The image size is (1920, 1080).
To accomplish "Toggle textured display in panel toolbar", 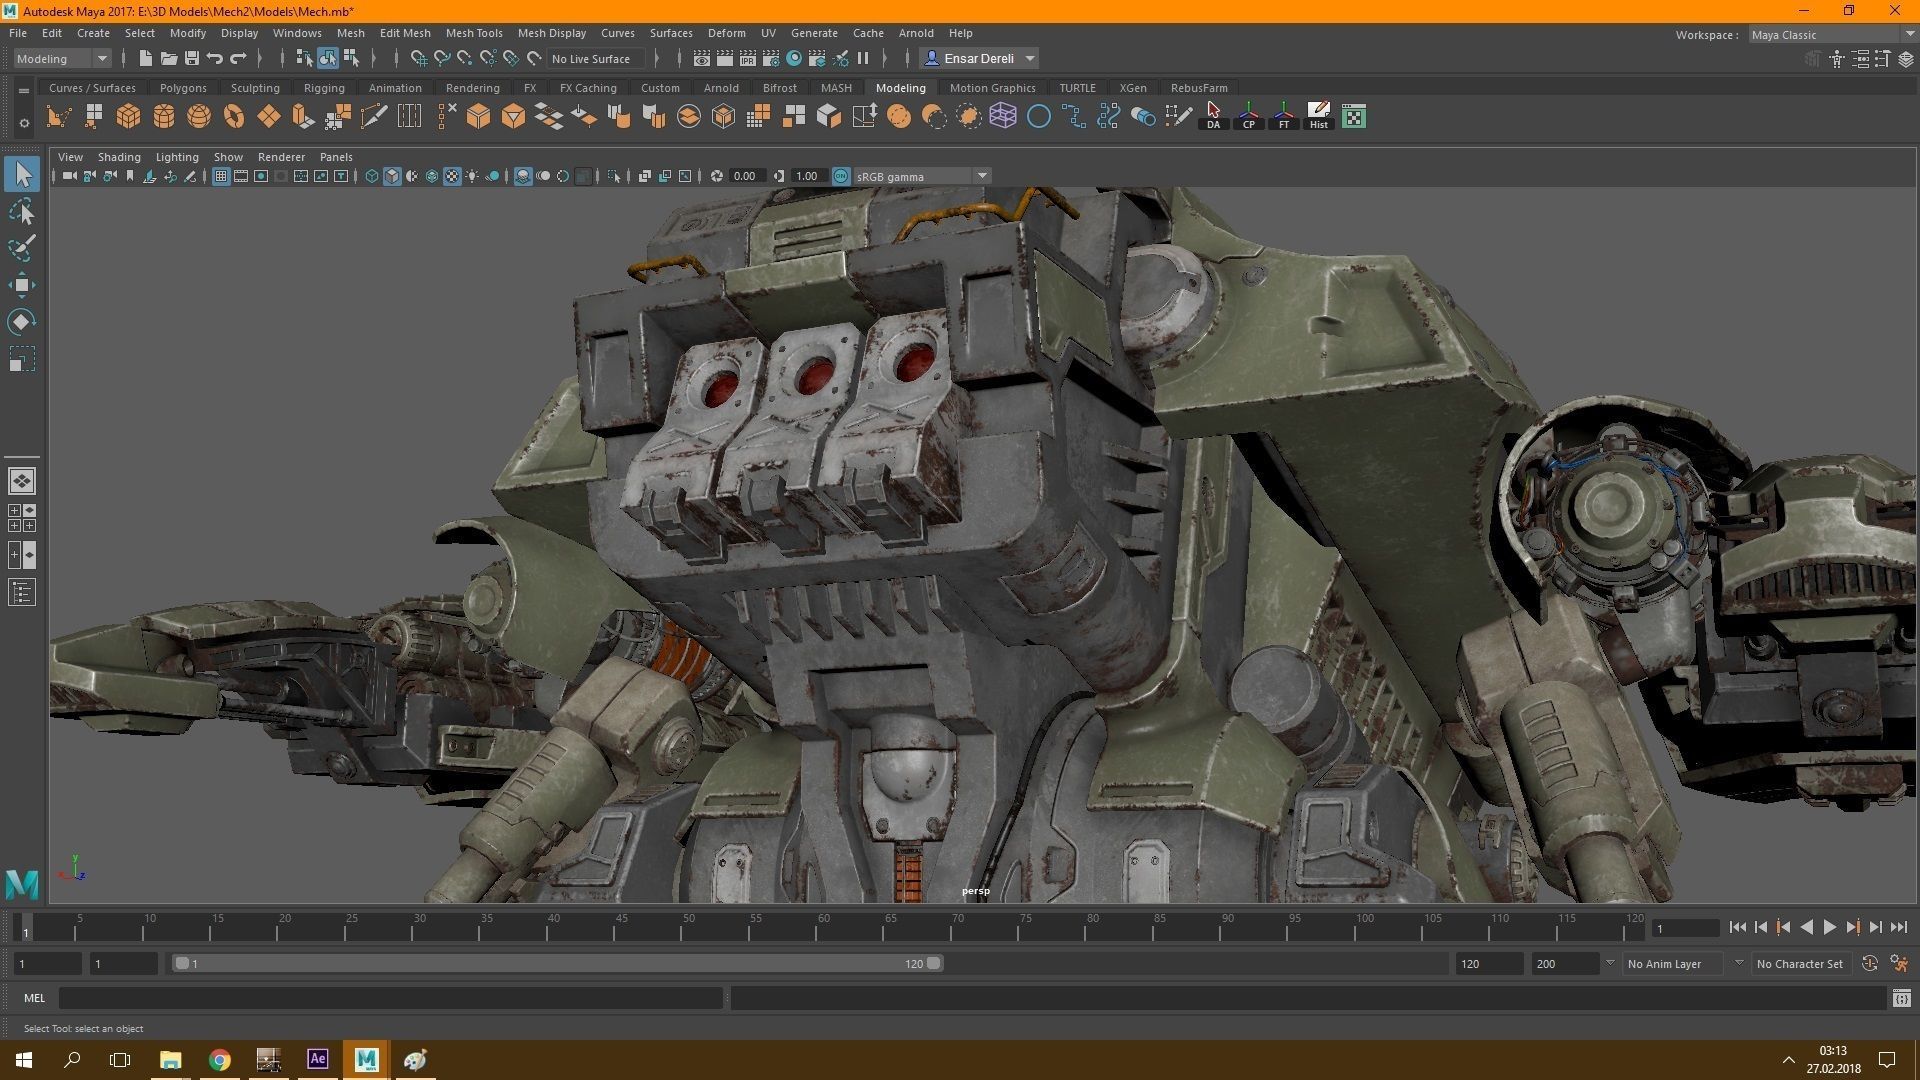I will pyautogui.click(x=452, y=176).
